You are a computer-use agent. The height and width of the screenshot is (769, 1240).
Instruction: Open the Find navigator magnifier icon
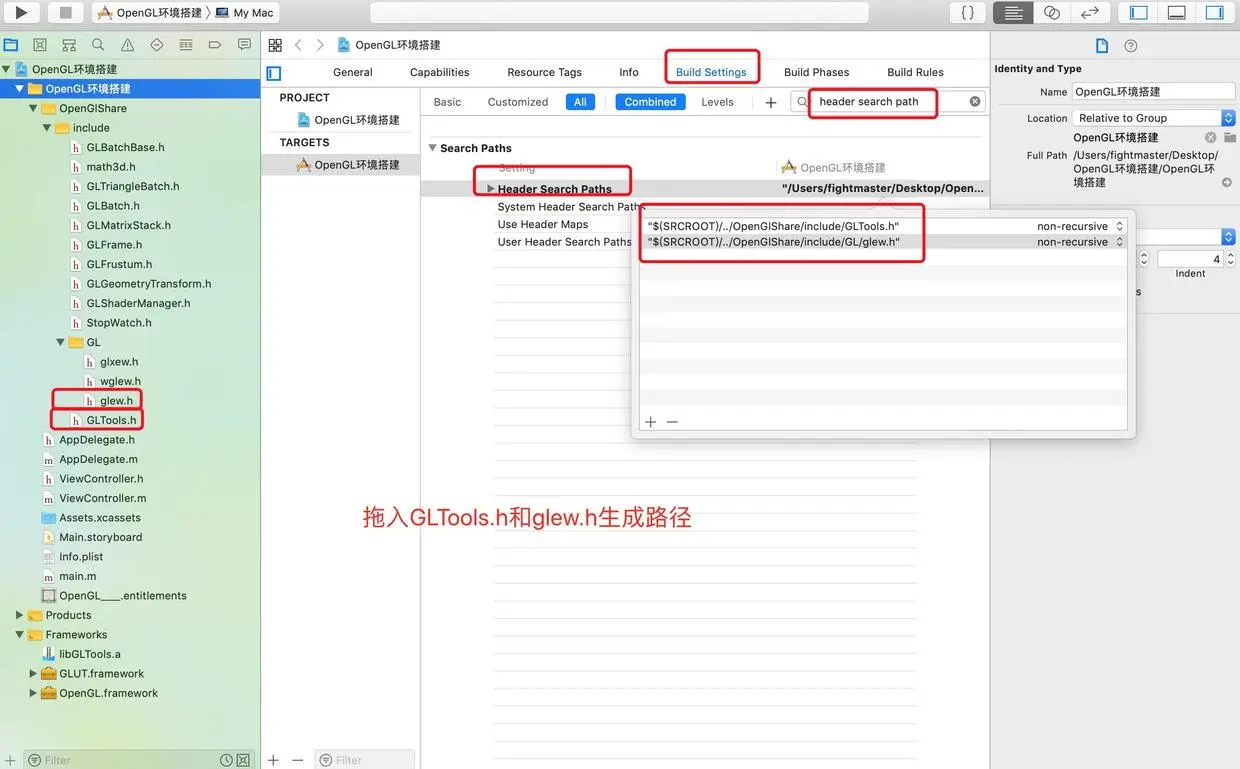[98, 45]
